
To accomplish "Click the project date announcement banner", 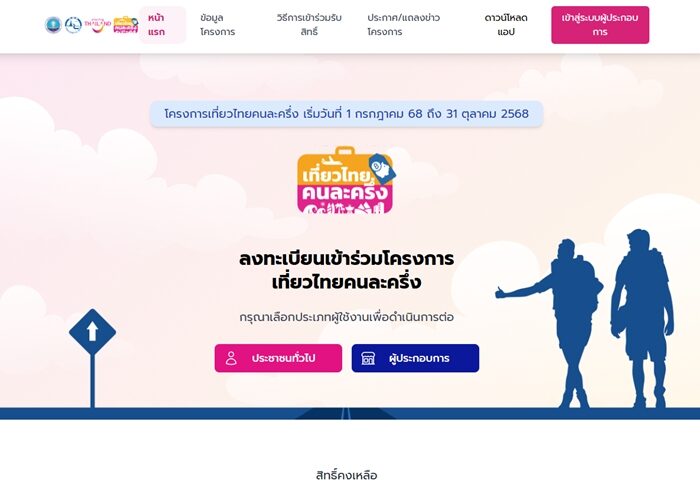I will pyautogui.click(x=346, y=114).
